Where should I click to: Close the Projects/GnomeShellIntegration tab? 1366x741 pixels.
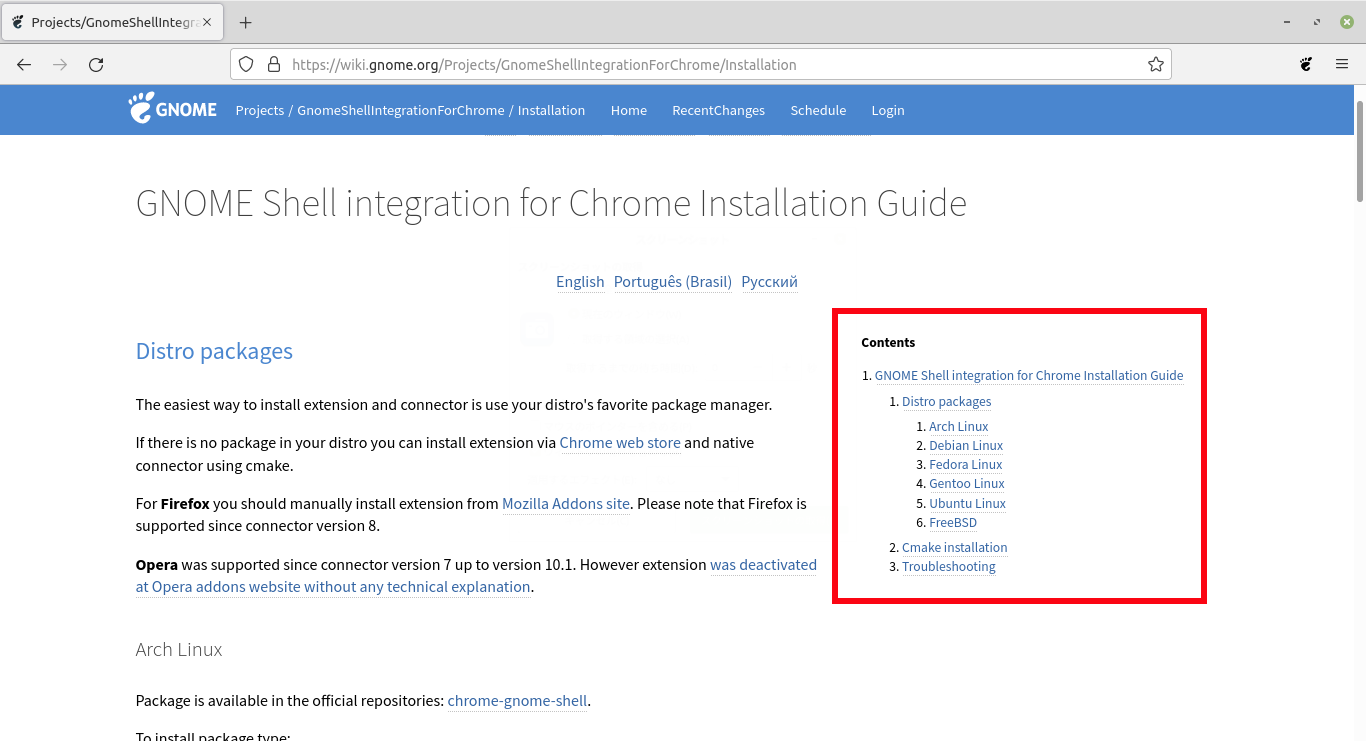click(x=207, y=22)
